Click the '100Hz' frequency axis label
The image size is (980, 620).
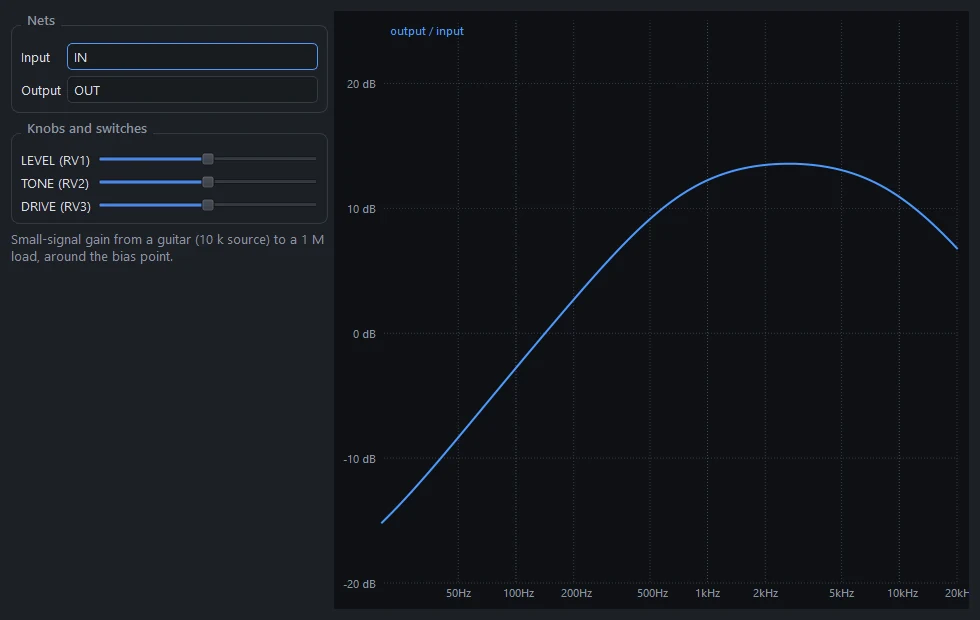point(519,593)
